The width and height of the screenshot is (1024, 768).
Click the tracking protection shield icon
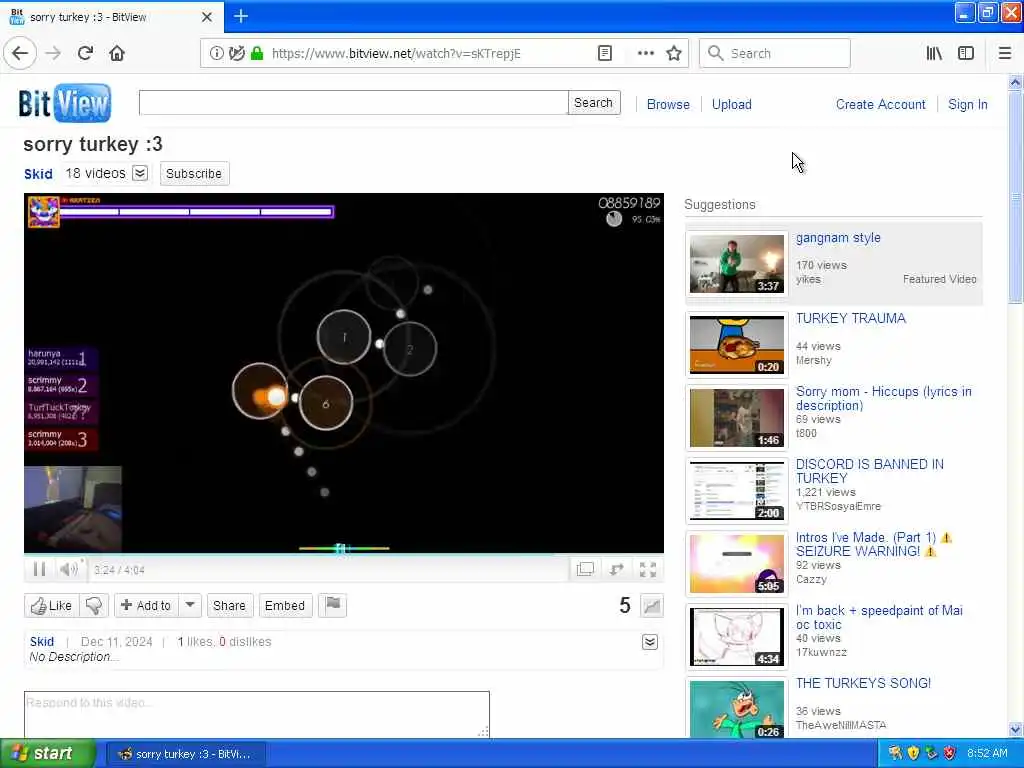[x=236, y=53]
